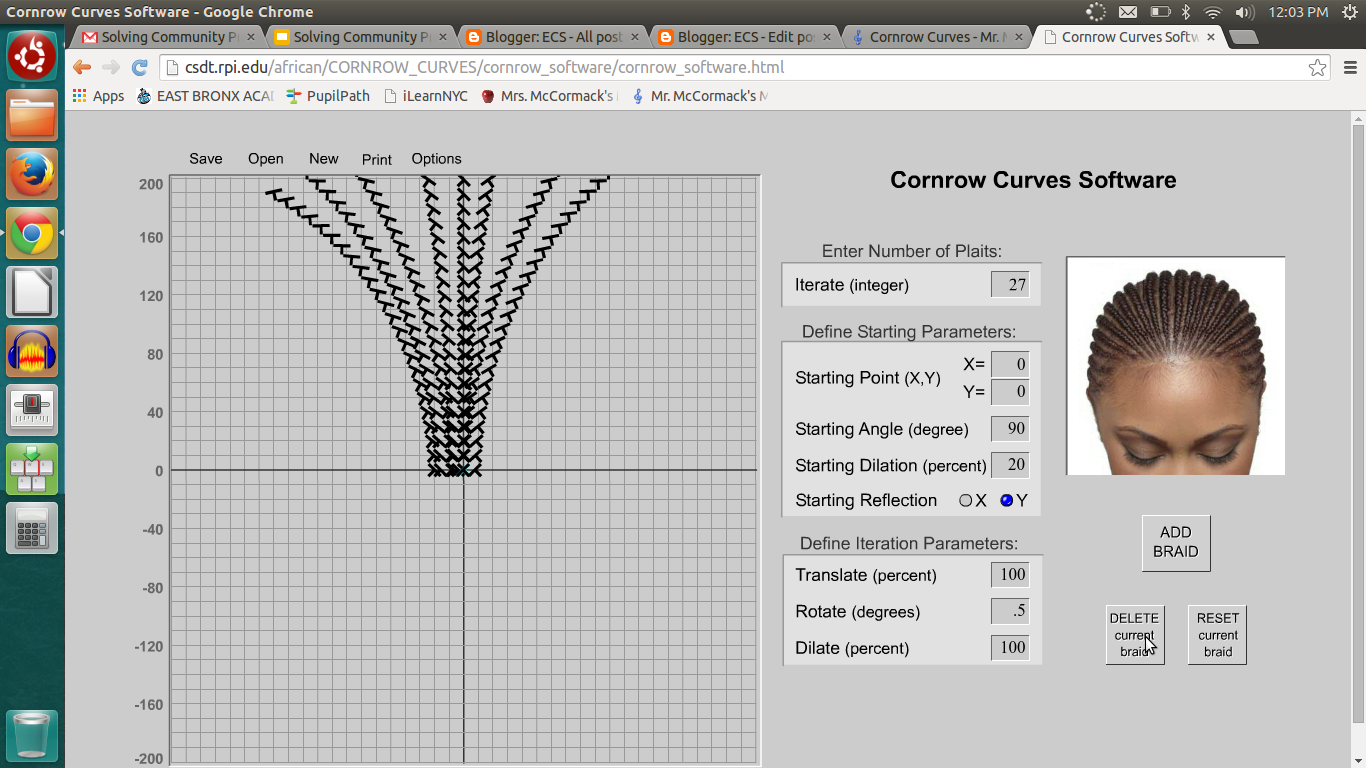Open Audacity from the dock
Viewport: 1366px width, 768px height.
(31, 351)
